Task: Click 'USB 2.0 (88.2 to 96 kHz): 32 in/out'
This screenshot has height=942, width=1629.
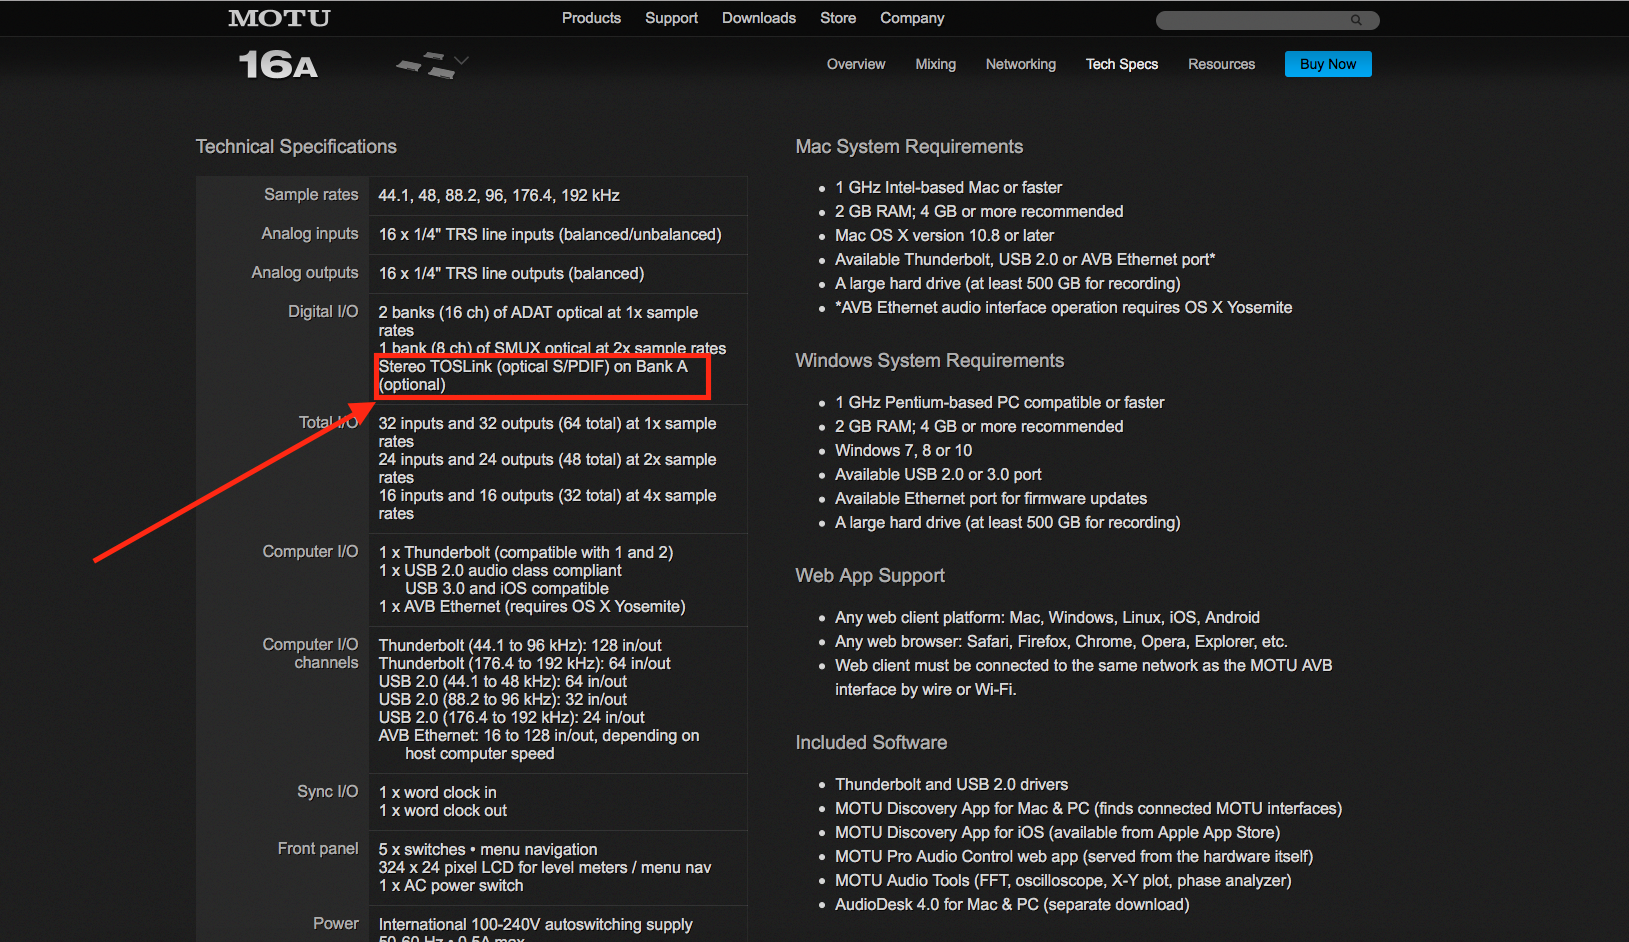Action: coord(503,700)
